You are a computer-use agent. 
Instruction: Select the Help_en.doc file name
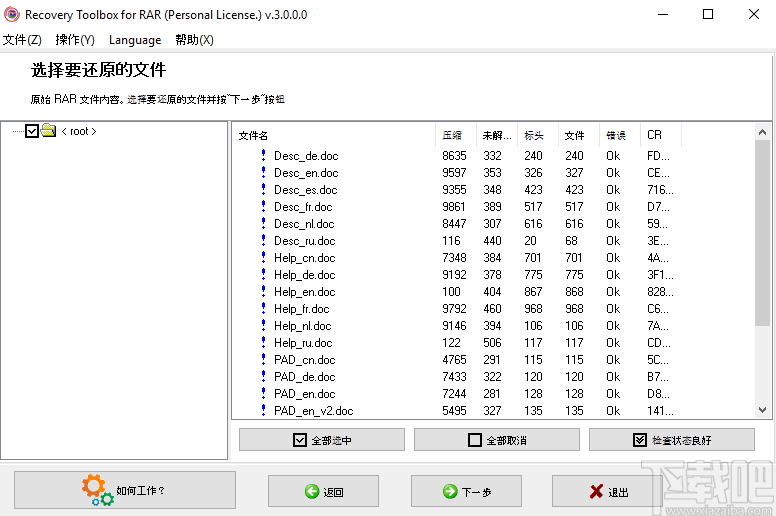point(304,292)
